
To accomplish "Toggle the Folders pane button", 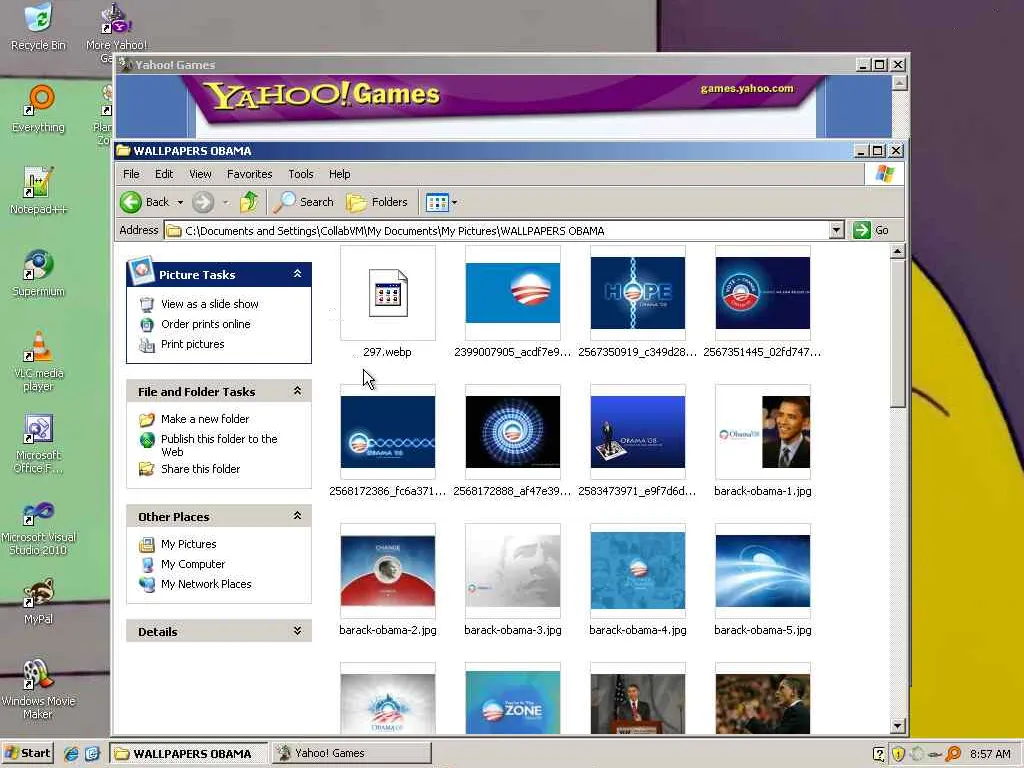I will [377, 202].
